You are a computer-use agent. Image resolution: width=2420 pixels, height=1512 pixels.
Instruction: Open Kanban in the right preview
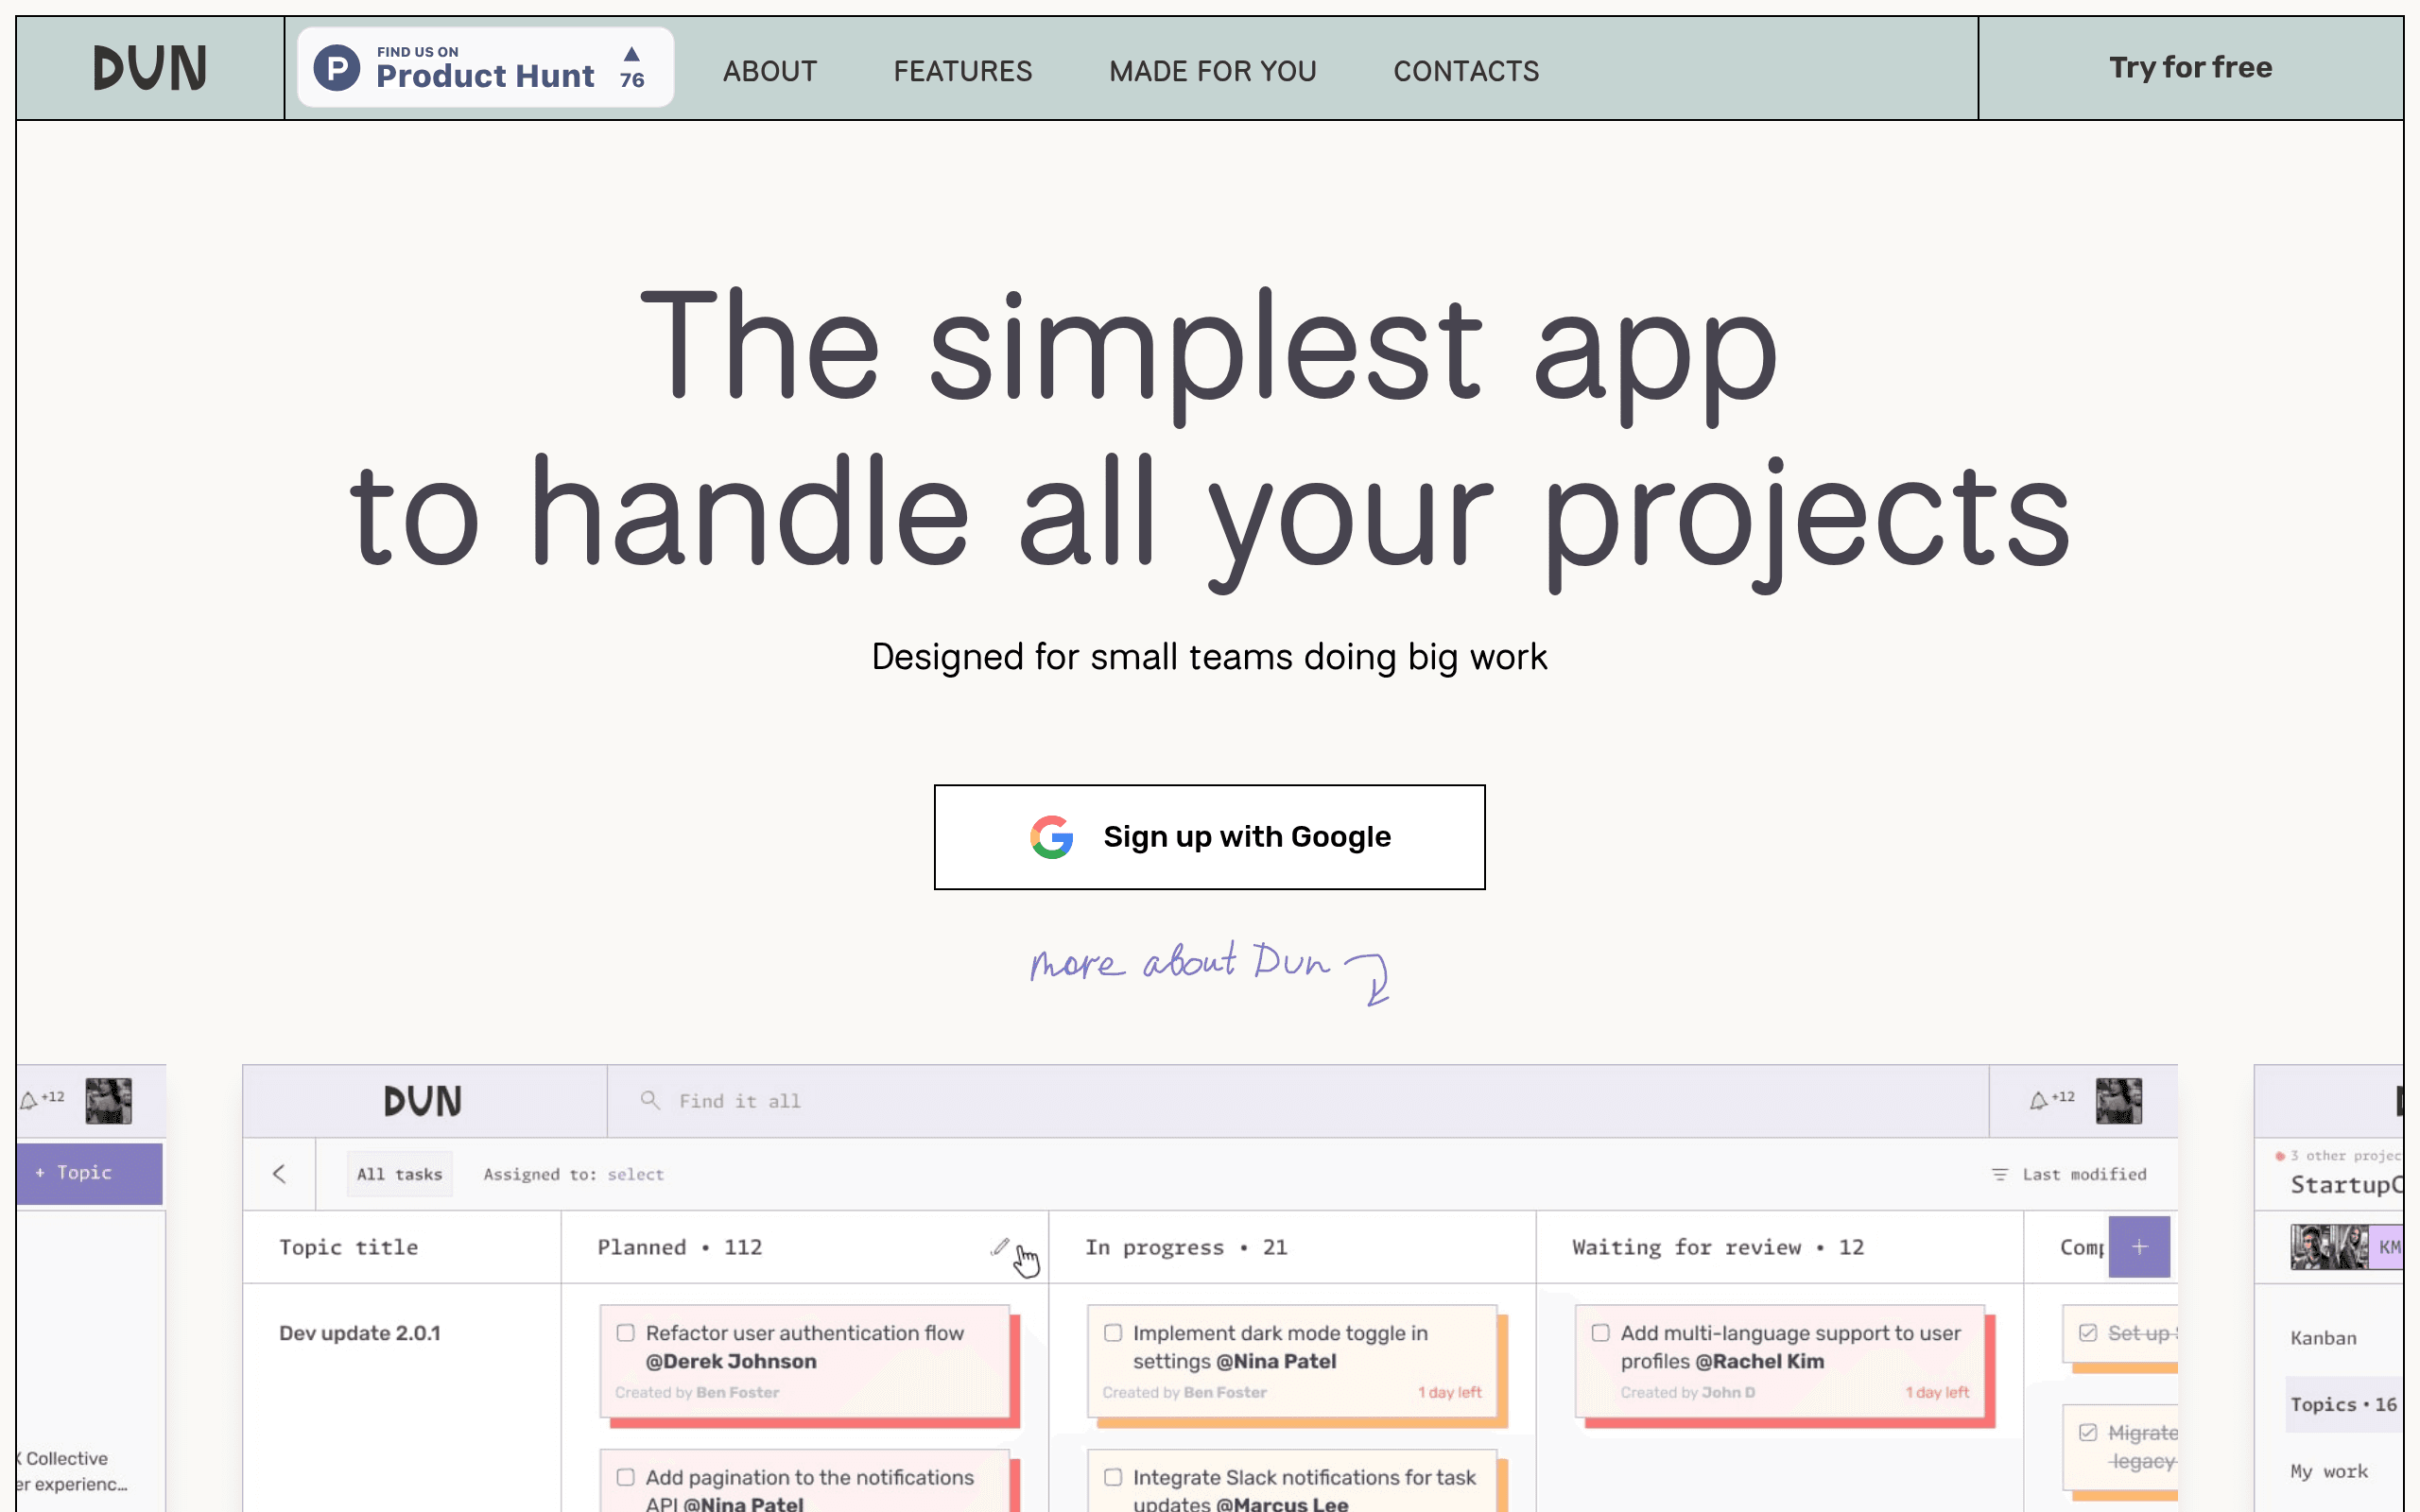[x=2323, y=1338]
